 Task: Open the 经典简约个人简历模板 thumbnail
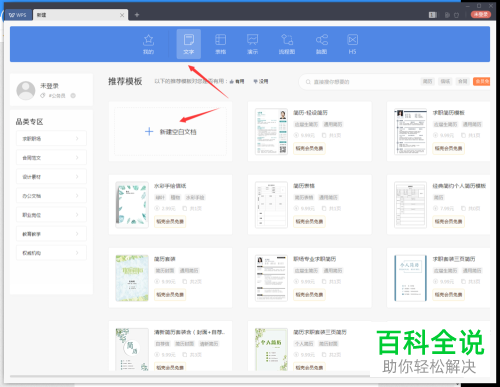(410, 205)
